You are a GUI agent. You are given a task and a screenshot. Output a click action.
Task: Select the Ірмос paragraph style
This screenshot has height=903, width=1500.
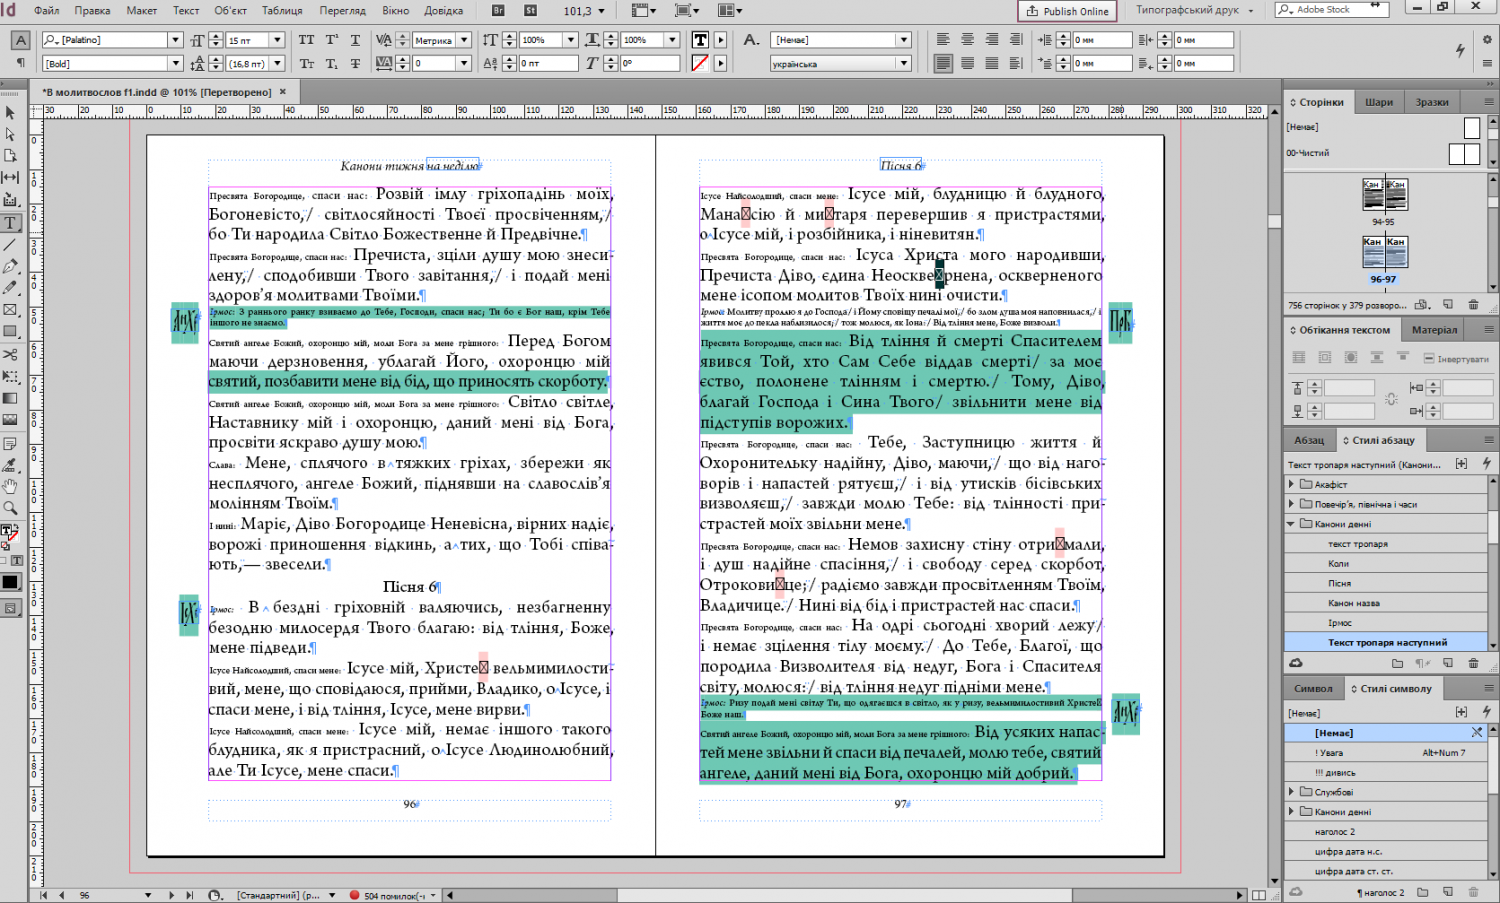pyautogui.click(x=1387, y=623)
